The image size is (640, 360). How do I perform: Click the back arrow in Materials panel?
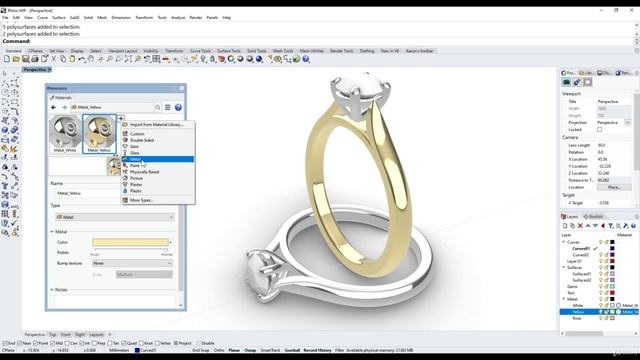point(53,107)
